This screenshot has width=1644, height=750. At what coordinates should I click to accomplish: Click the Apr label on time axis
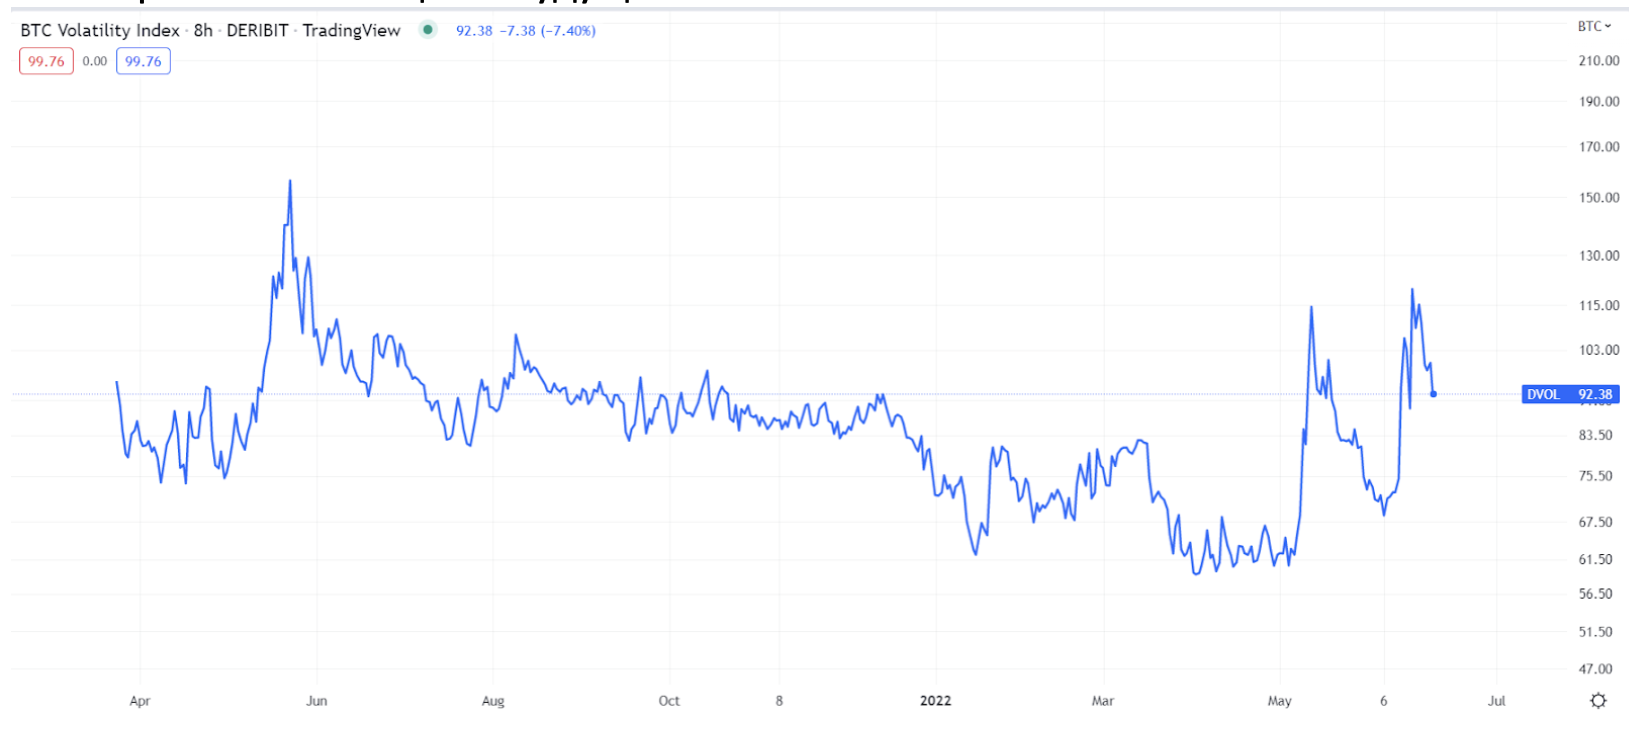pos(140,701)
